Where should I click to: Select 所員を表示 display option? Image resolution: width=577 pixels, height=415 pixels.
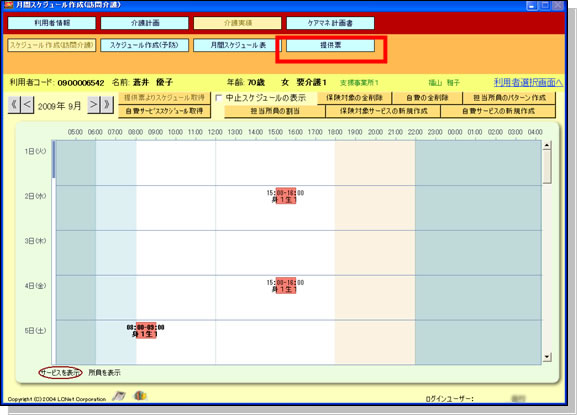105,373
